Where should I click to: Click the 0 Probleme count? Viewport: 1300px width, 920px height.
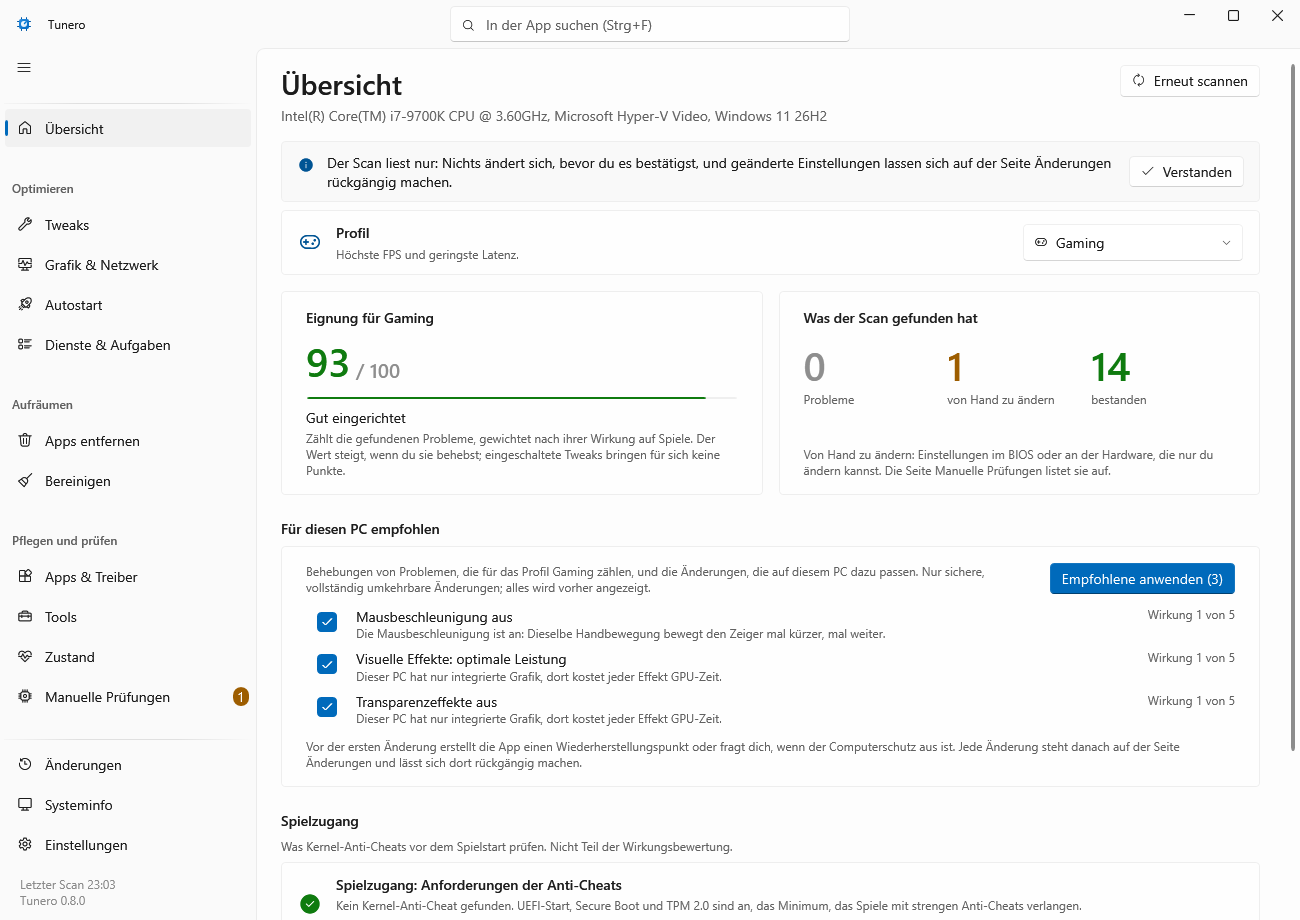[815, 368]
